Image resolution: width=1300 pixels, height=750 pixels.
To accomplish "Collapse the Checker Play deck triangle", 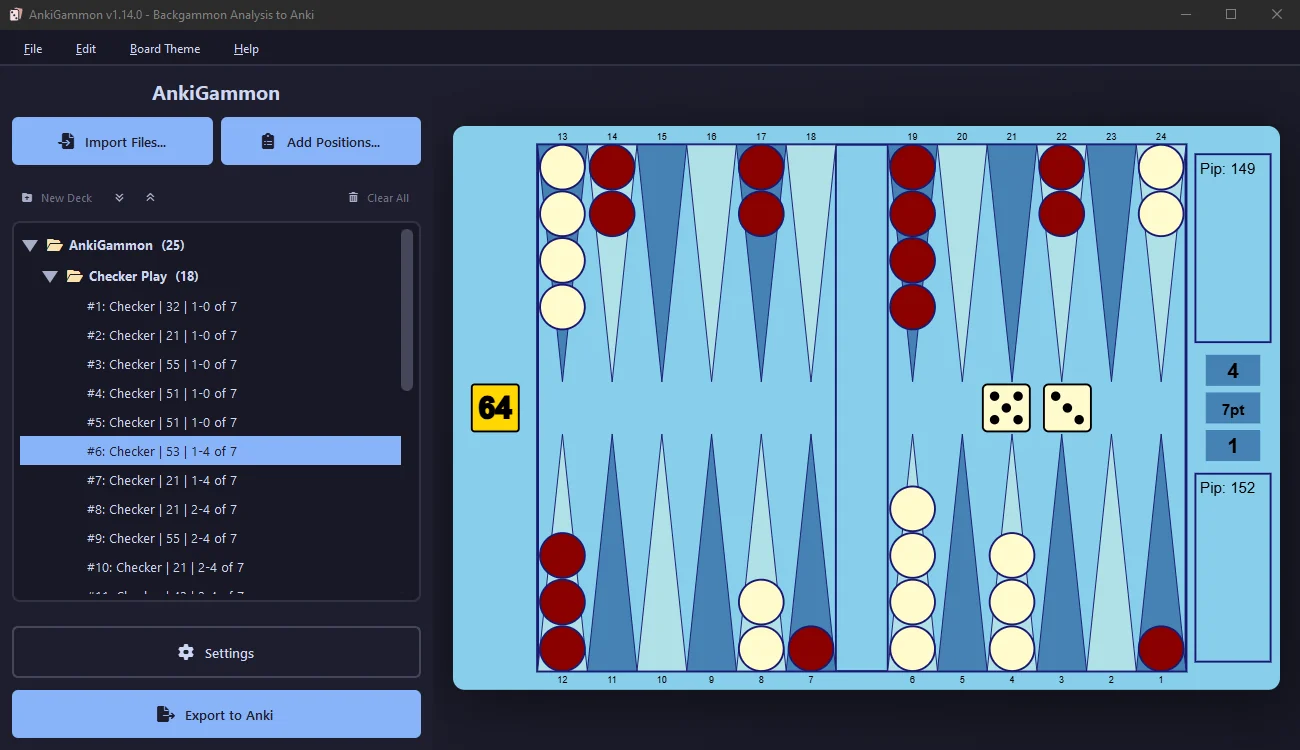I will click(50, 276).
